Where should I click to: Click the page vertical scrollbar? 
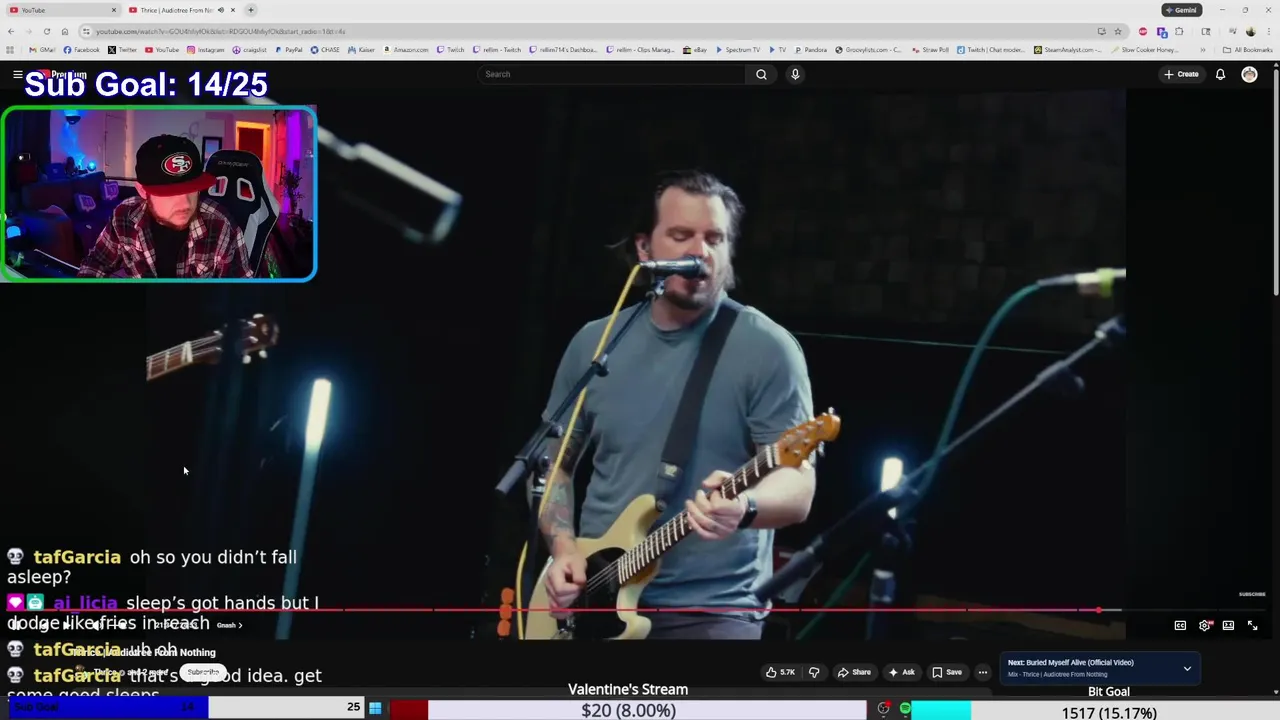coord(1275,180)
